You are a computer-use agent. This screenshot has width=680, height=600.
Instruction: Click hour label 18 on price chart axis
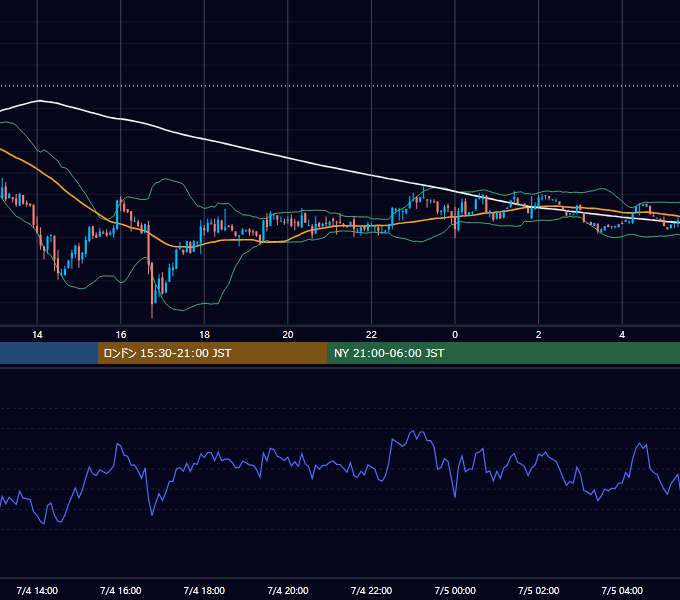(204, 335)
